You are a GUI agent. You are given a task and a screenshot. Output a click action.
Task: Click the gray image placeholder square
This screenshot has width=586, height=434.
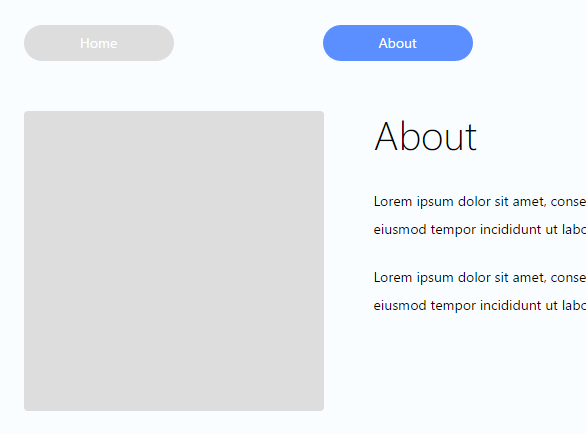(174, 261)
